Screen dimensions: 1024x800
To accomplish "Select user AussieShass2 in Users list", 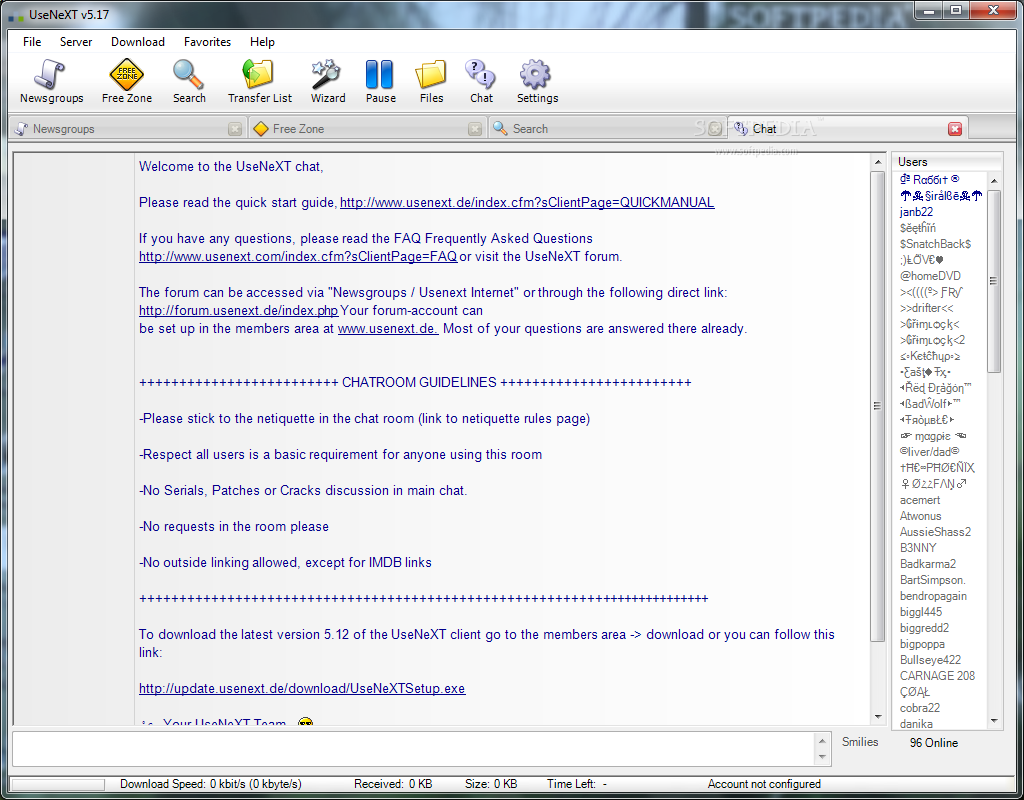I will click(x=935, y=532).
